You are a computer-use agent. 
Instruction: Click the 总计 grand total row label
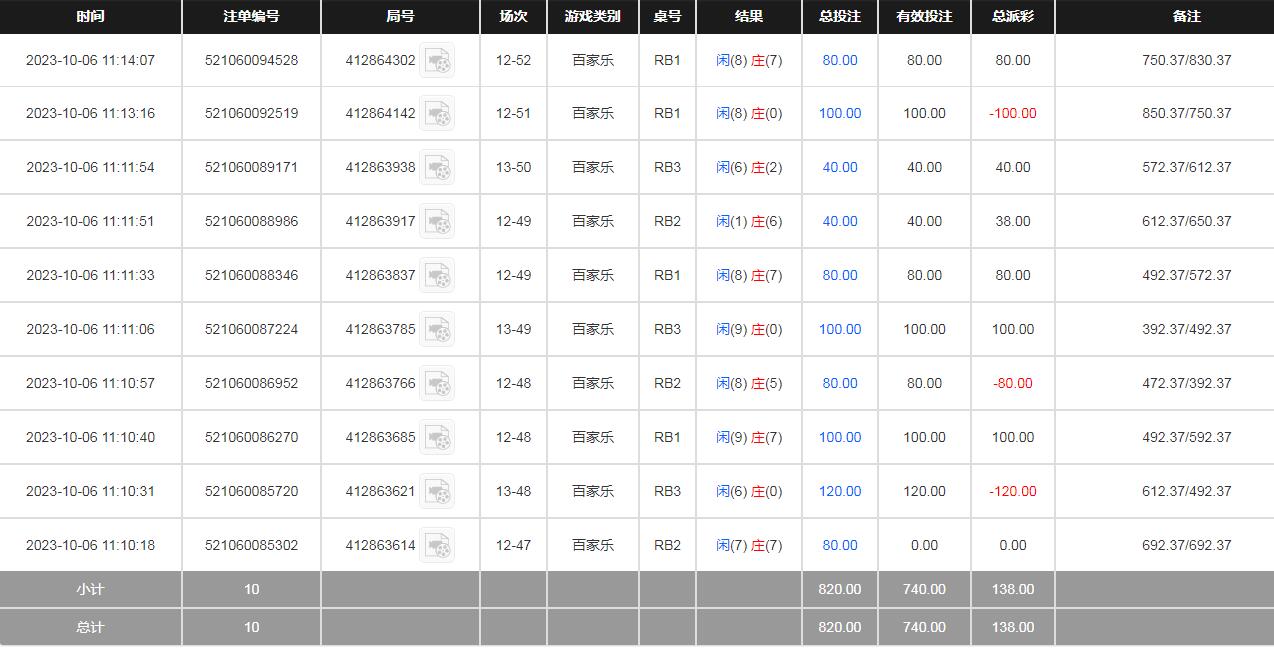click(x=90, y=627)
